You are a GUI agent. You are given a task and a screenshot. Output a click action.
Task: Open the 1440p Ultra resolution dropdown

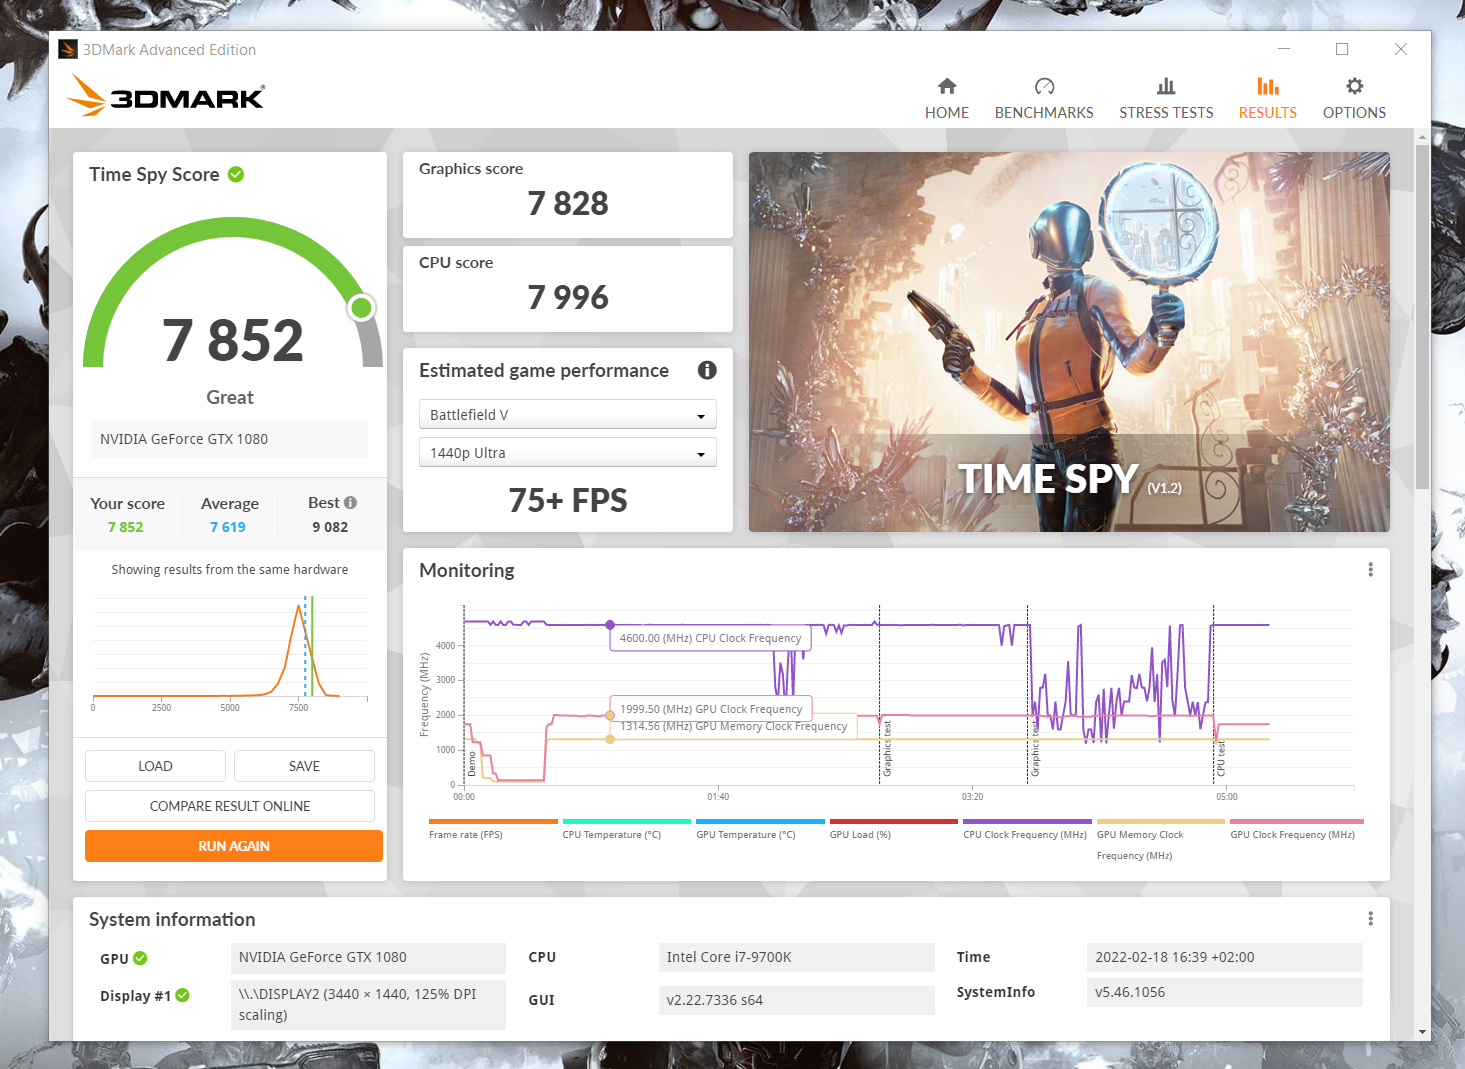tap(568, 452)
